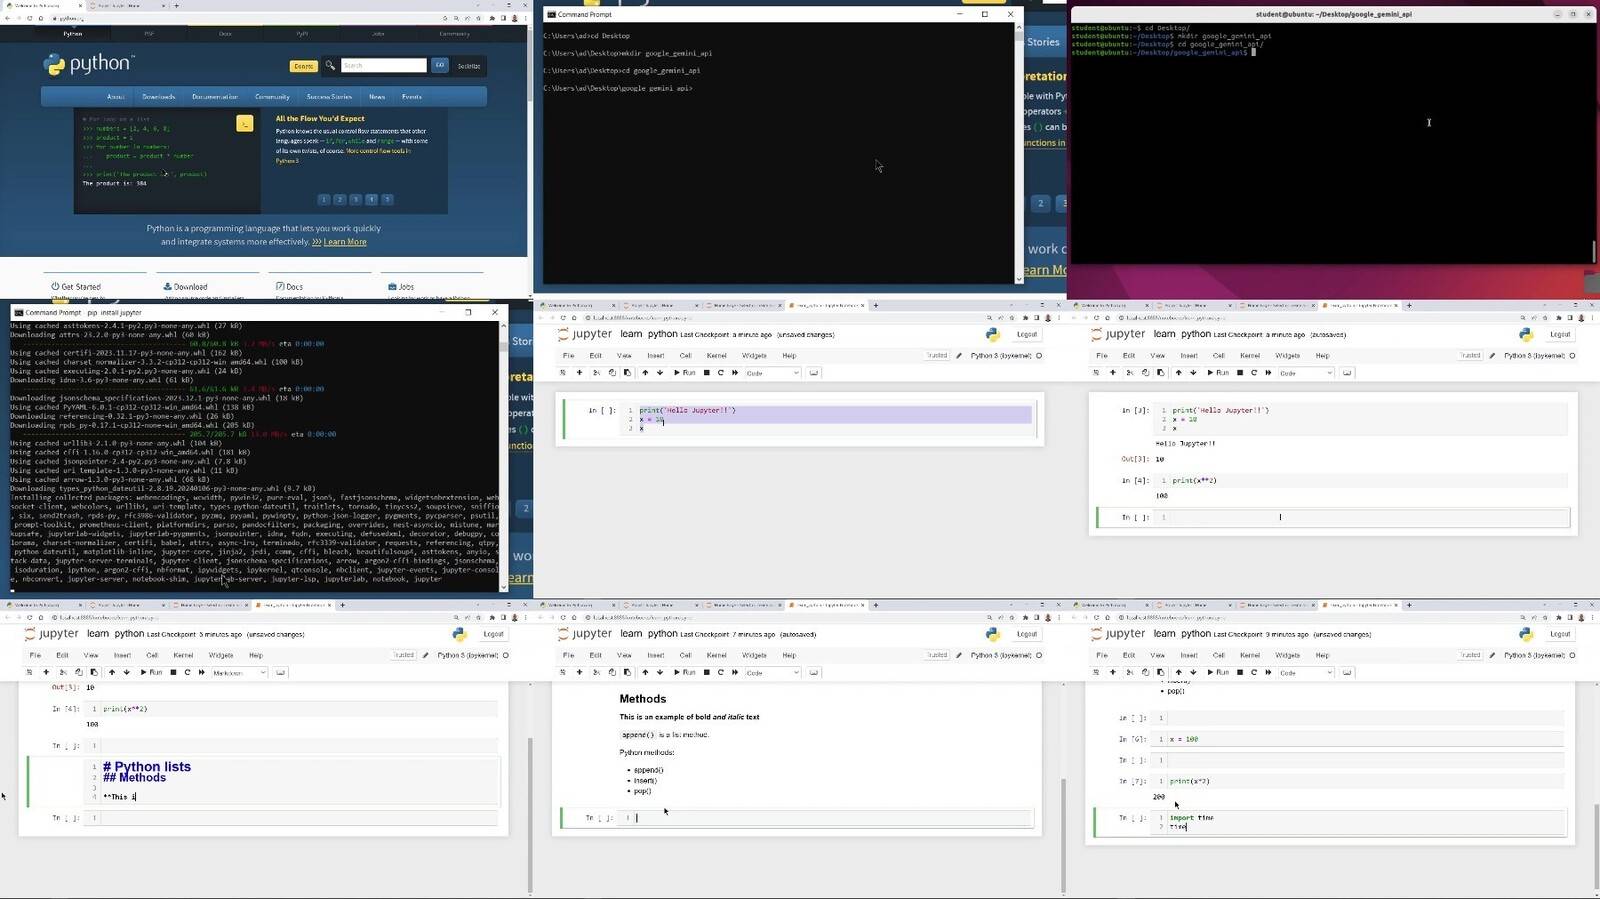Open Widgets menu in '7 minutes ago' notebook
The image size is (1600, 899).
[754, 656]
